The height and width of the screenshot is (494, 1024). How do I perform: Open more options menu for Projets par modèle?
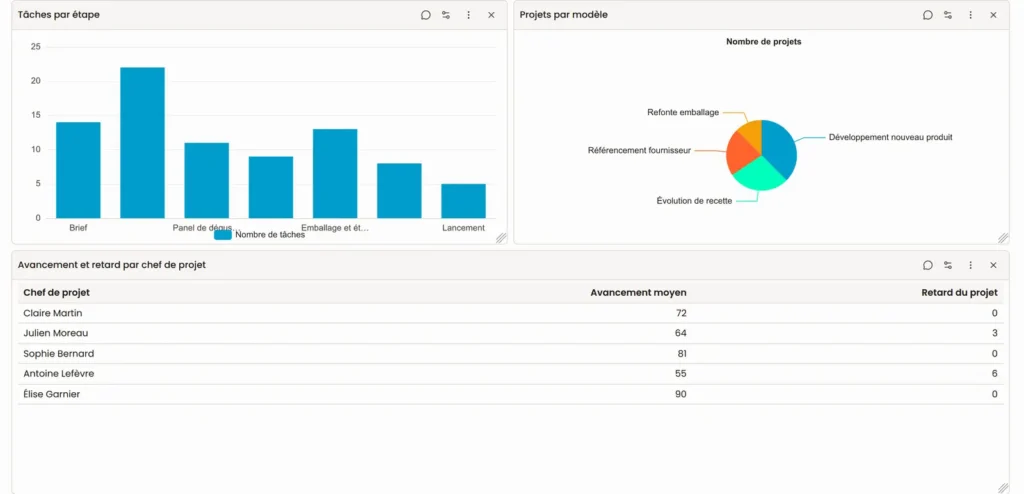point(970,15)
